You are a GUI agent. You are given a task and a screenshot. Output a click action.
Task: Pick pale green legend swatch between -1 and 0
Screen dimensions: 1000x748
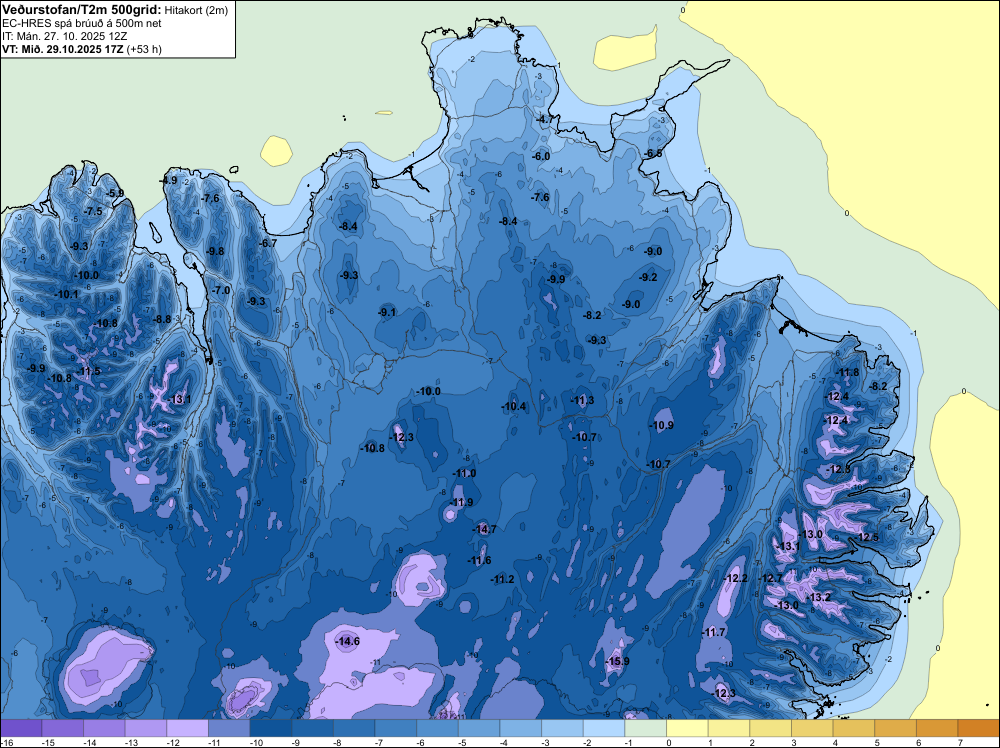click(x=645, y=728)
